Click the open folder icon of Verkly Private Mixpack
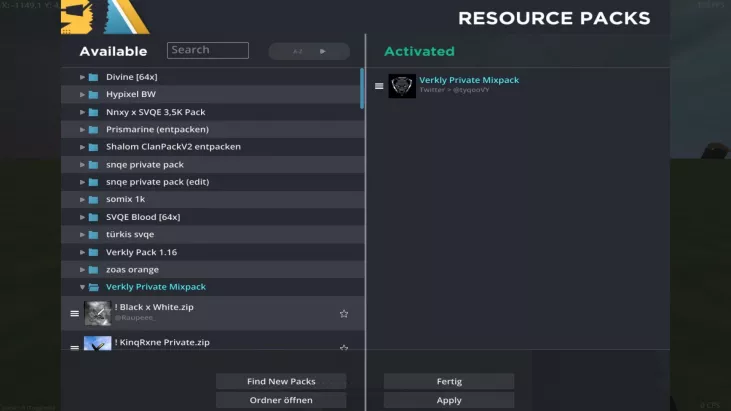Image resolution: width=731 pixels, height=411 pixels. (93, 287)
